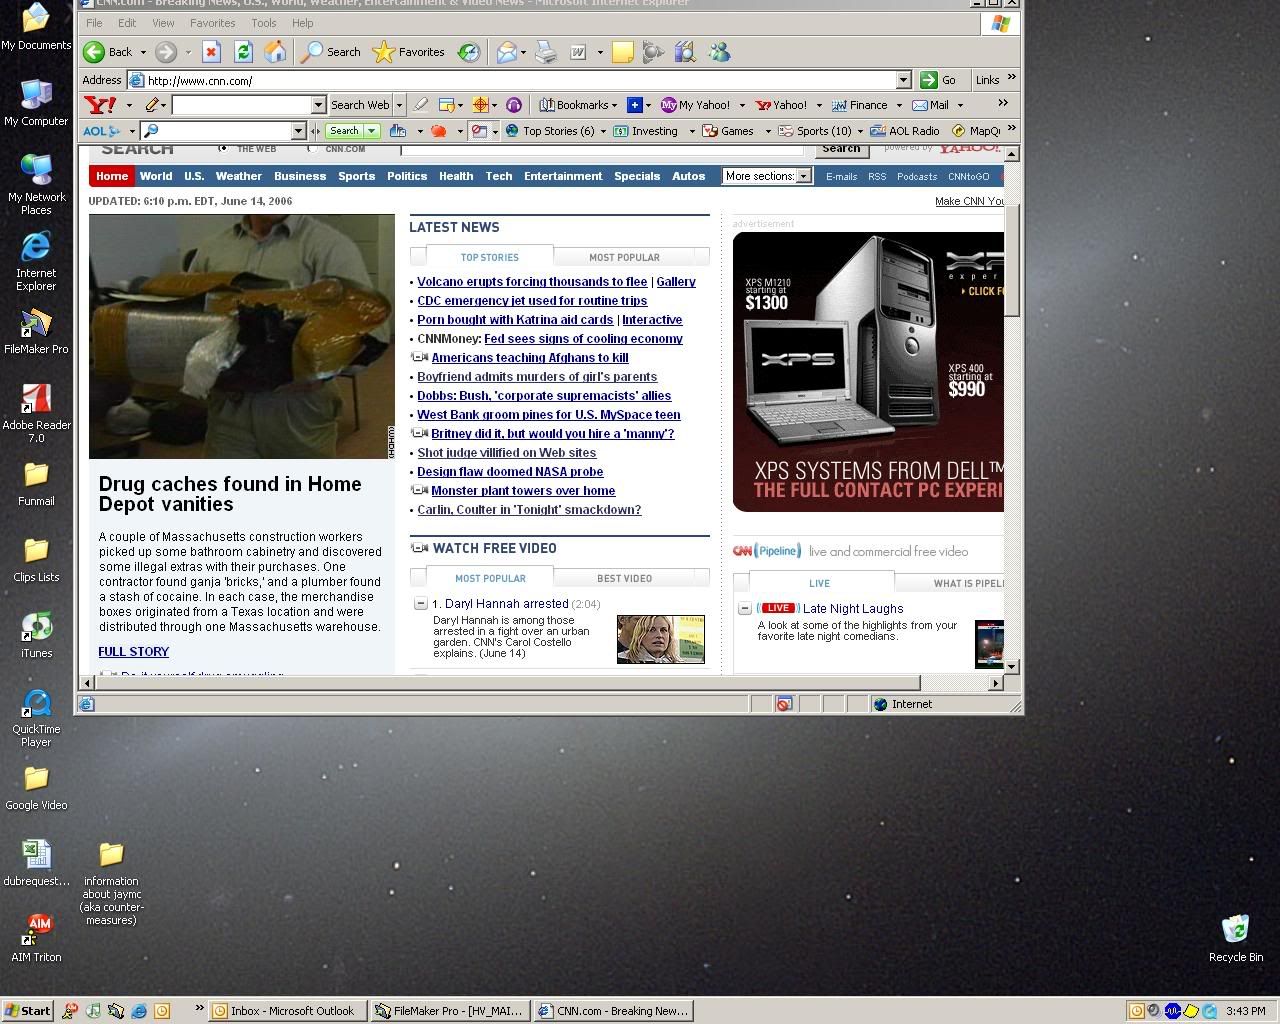
Task: Click the Daryl Hannah video thumbnail
Action: tap(661, 639)
